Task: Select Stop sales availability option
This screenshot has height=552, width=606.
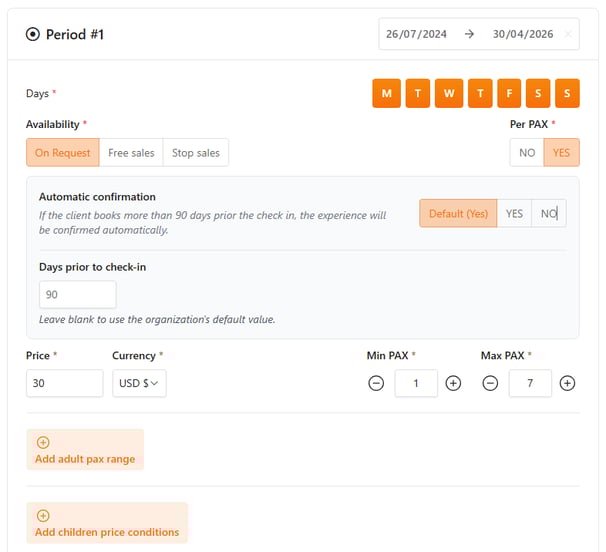Action: click(x=196, y=153)
